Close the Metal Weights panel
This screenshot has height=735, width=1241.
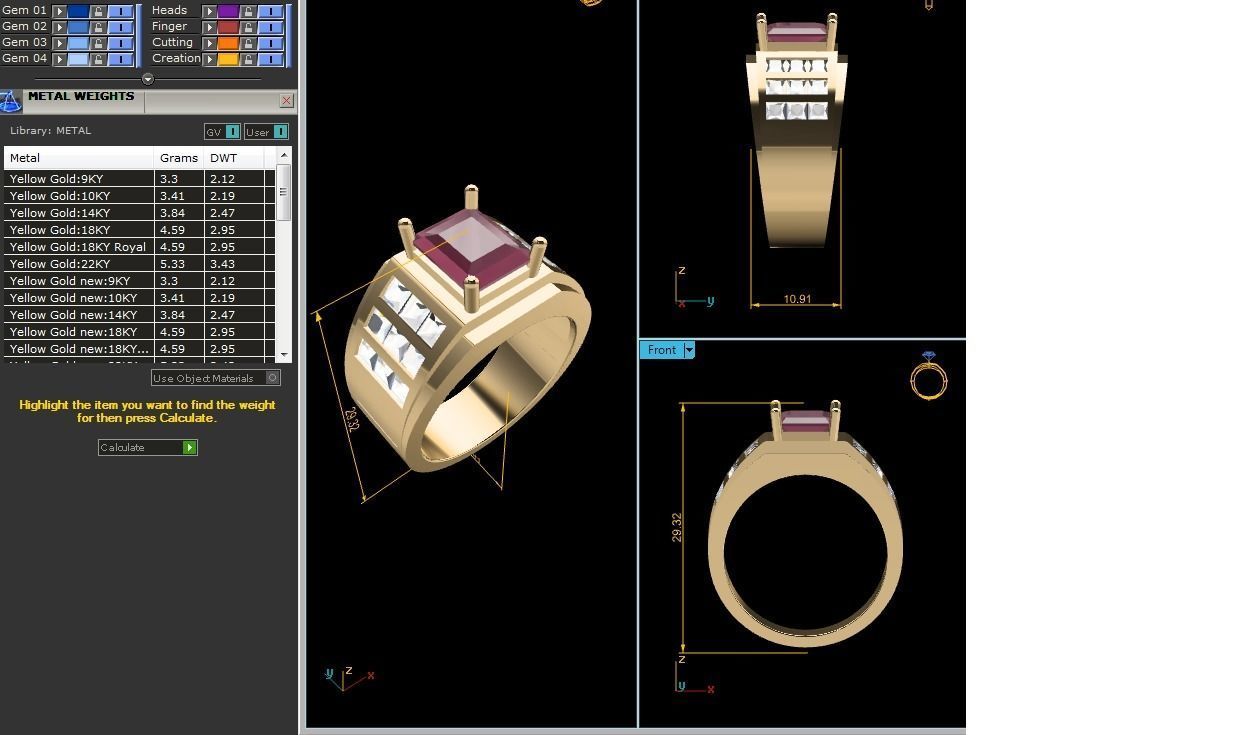coord(286,101)
